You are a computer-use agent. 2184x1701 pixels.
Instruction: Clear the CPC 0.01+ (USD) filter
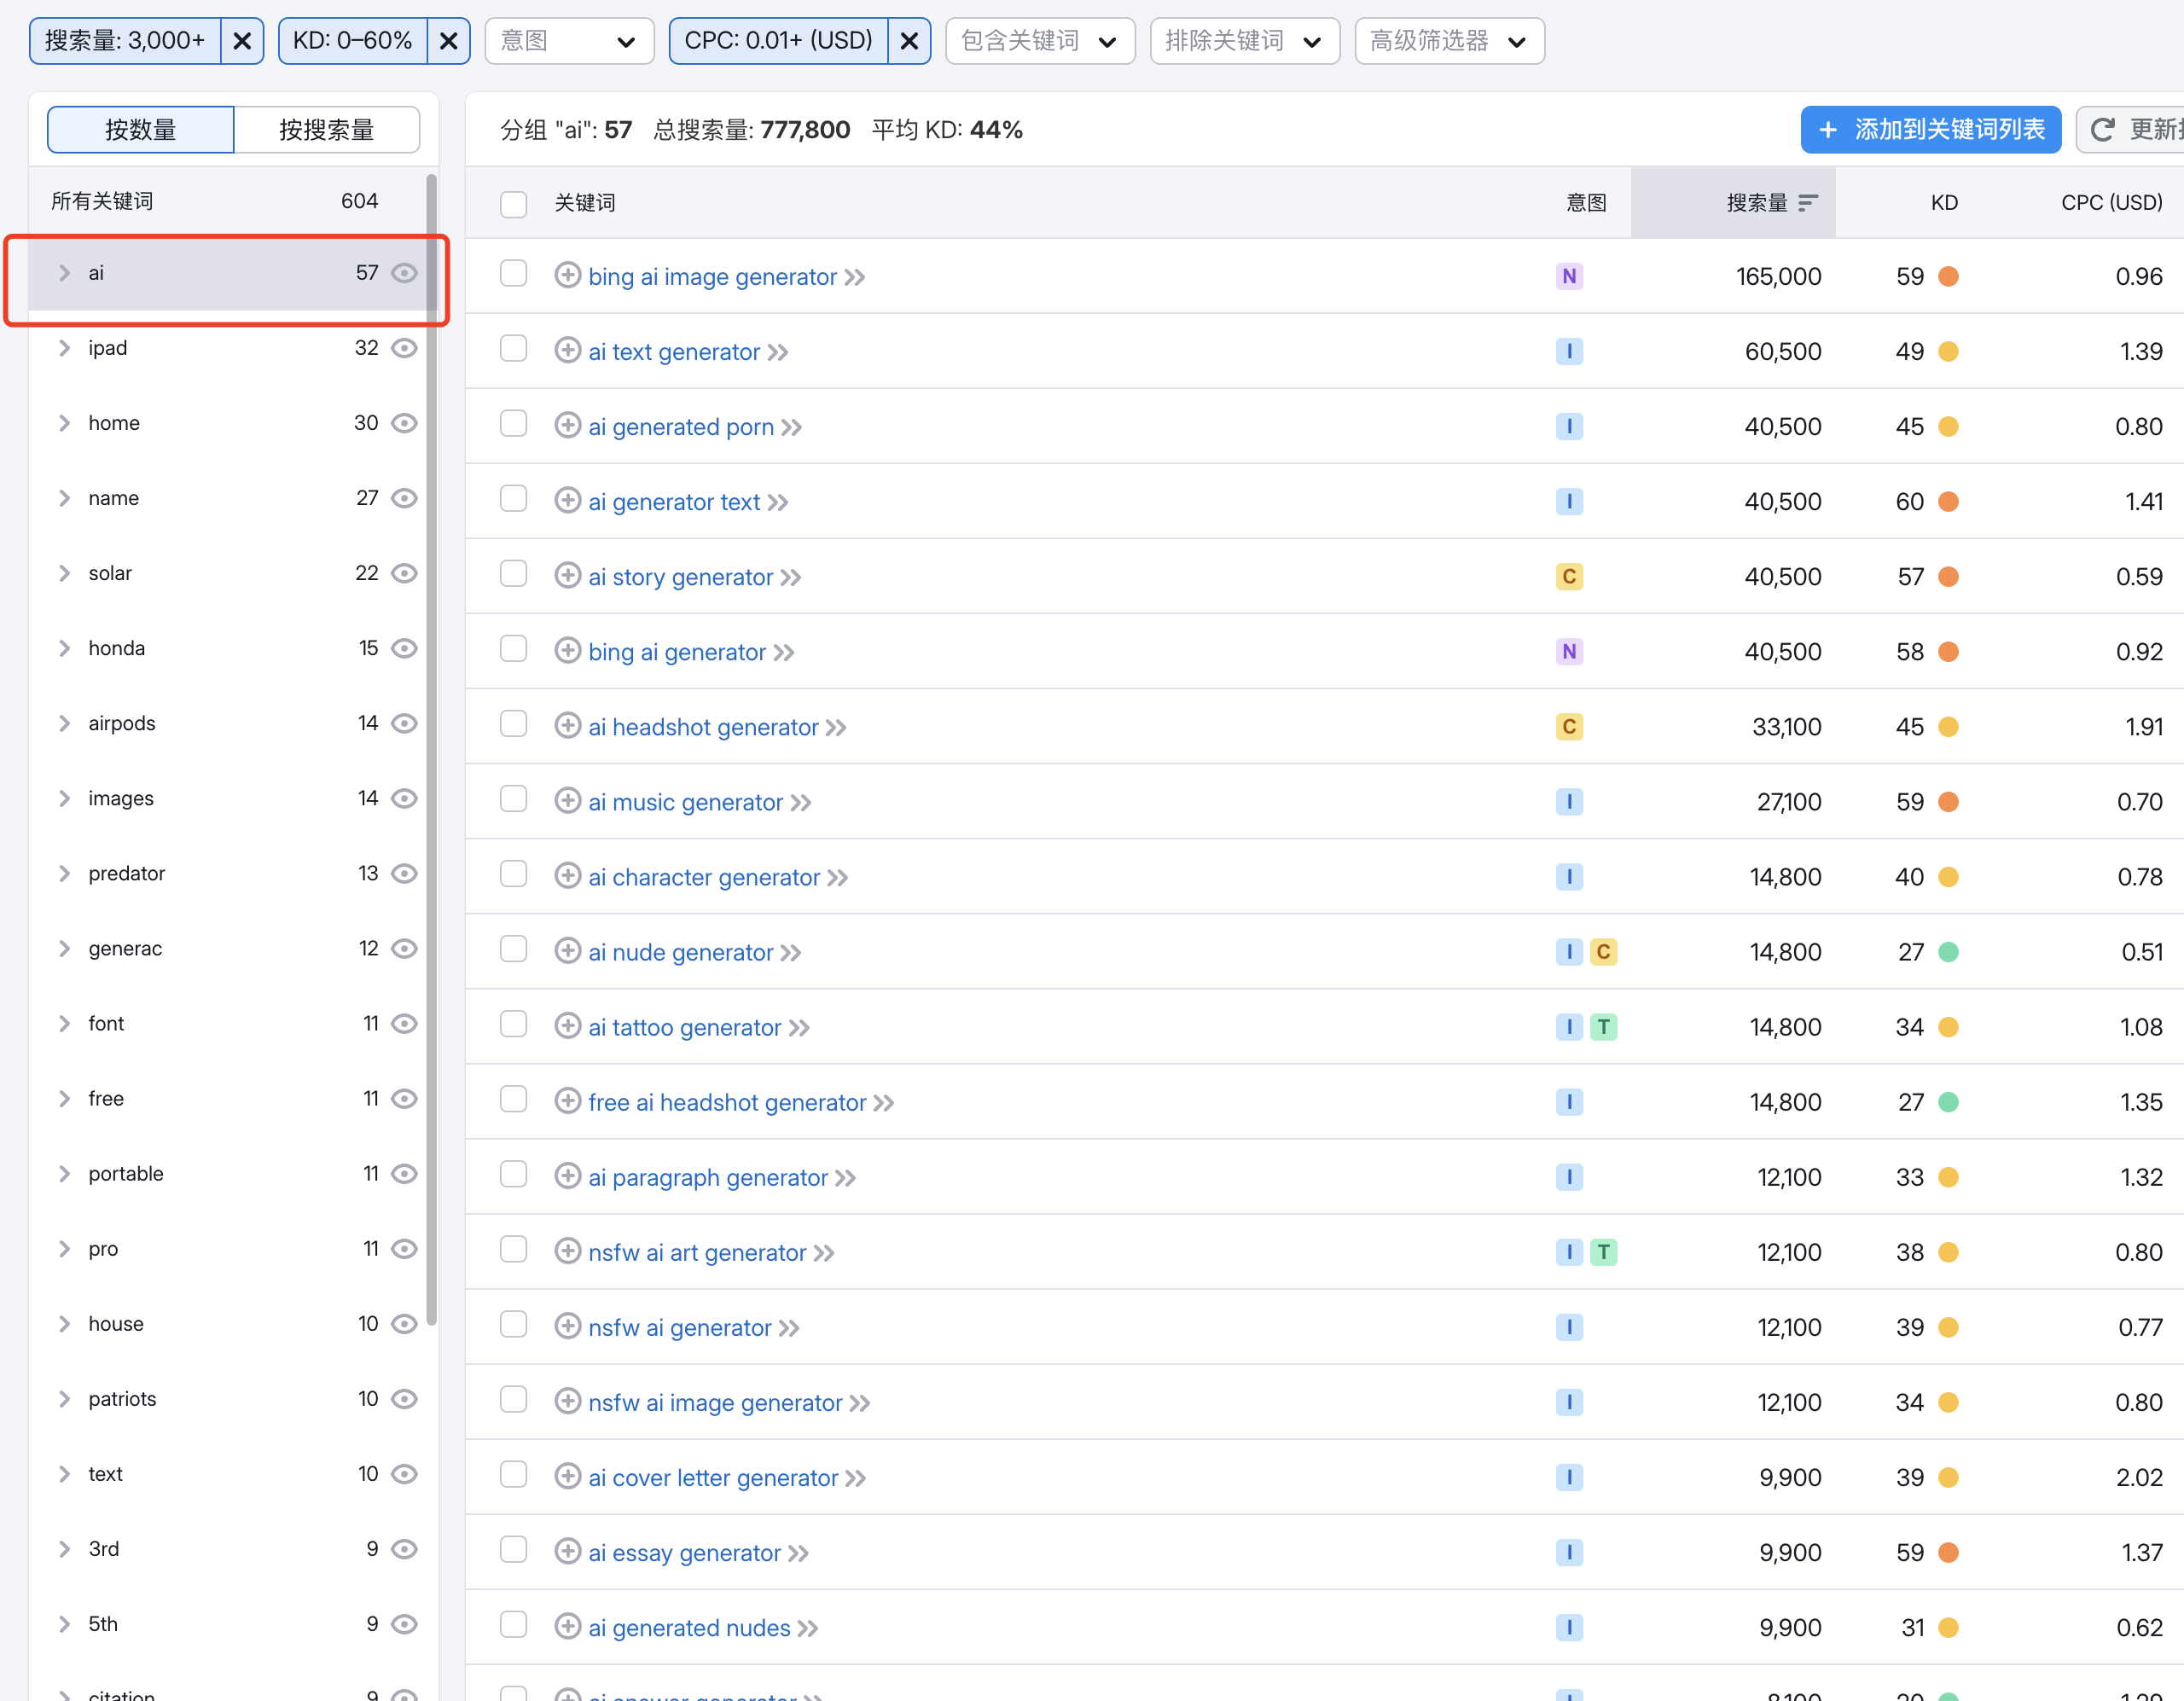(909, 41)
